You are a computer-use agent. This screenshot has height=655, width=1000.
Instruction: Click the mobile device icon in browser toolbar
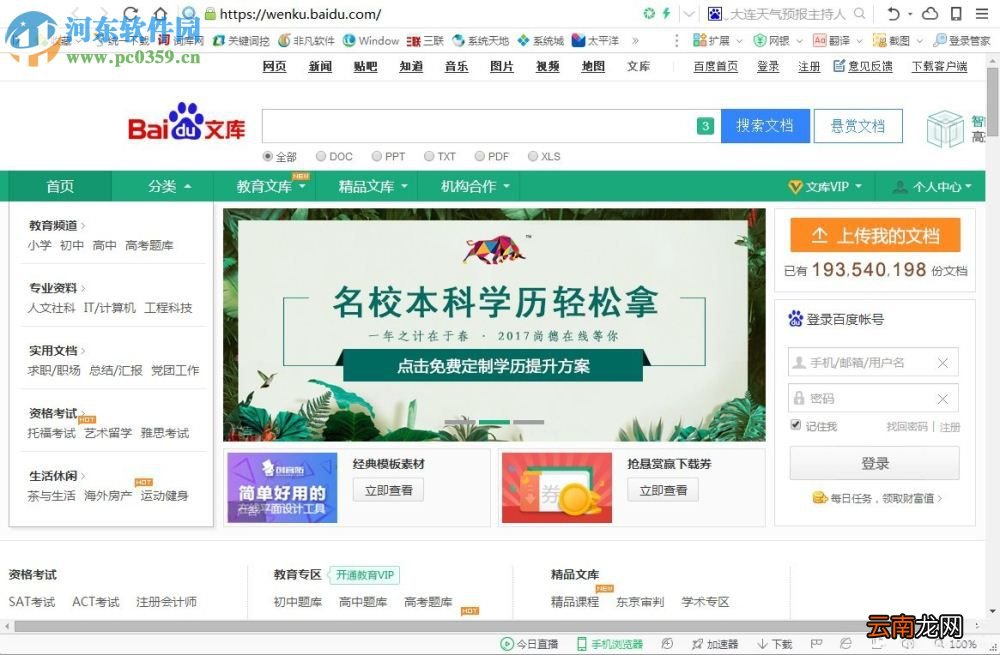(956, 13)
